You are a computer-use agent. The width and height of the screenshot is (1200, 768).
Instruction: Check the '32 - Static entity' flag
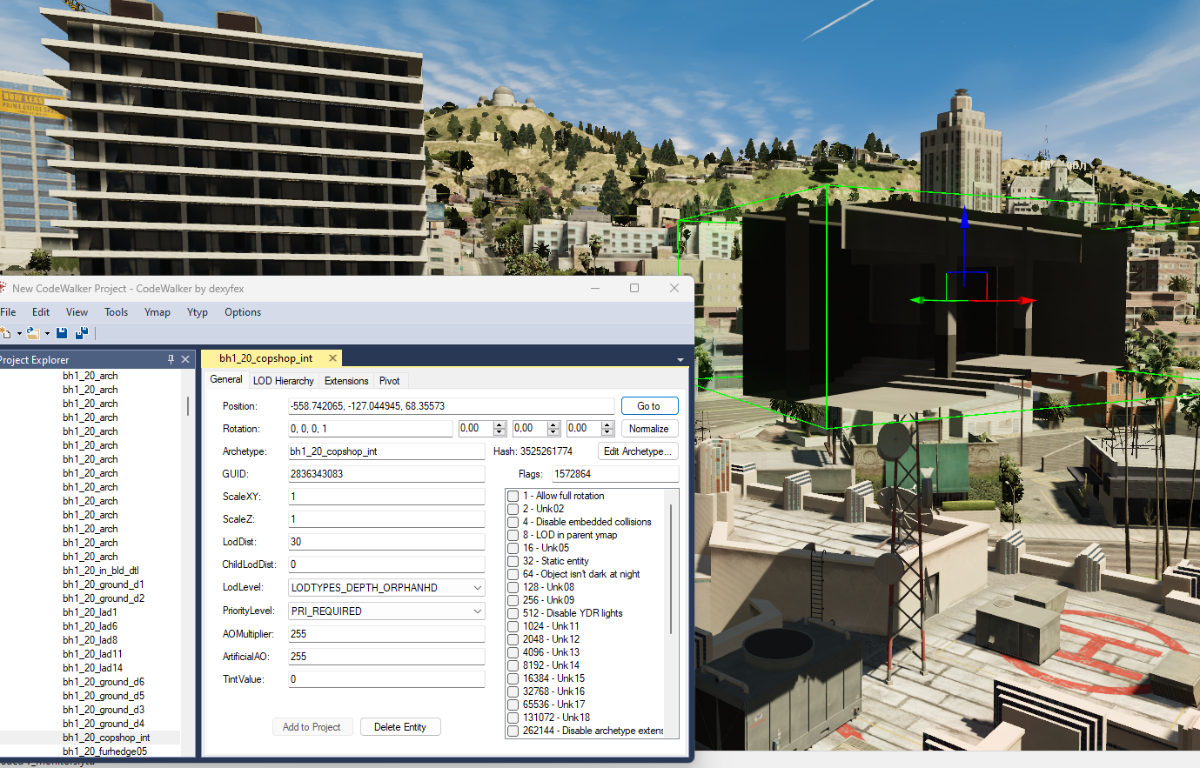point(513,561)
